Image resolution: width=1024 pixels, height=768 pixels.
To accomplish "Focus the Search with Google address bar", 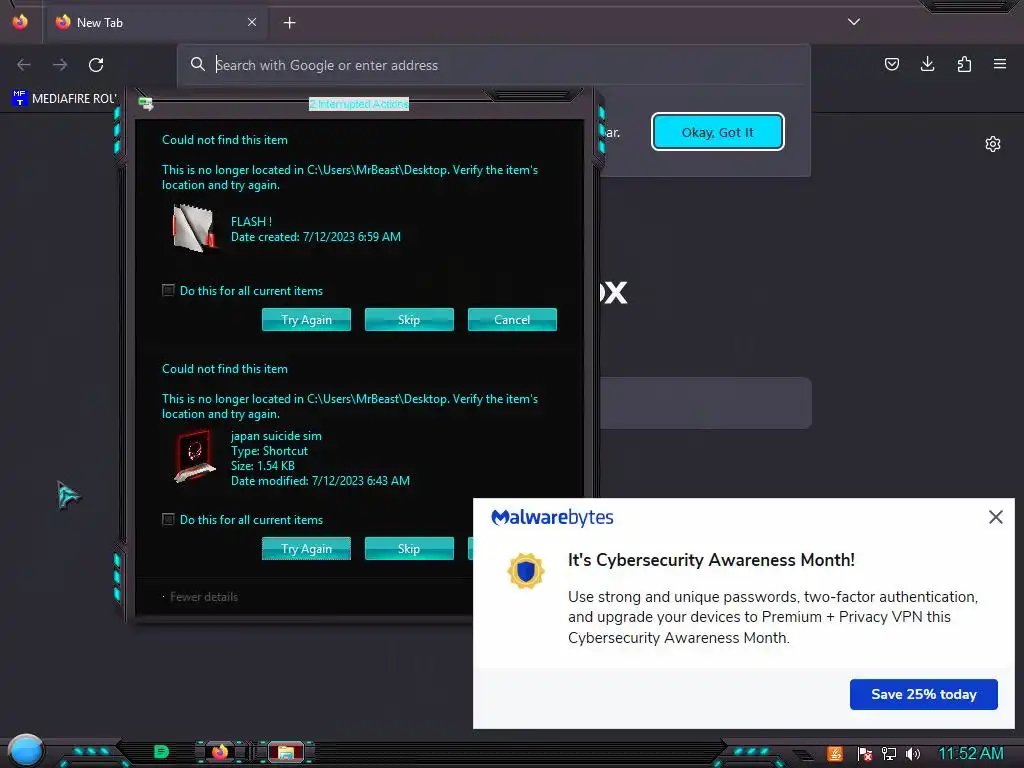I will 494,65.
